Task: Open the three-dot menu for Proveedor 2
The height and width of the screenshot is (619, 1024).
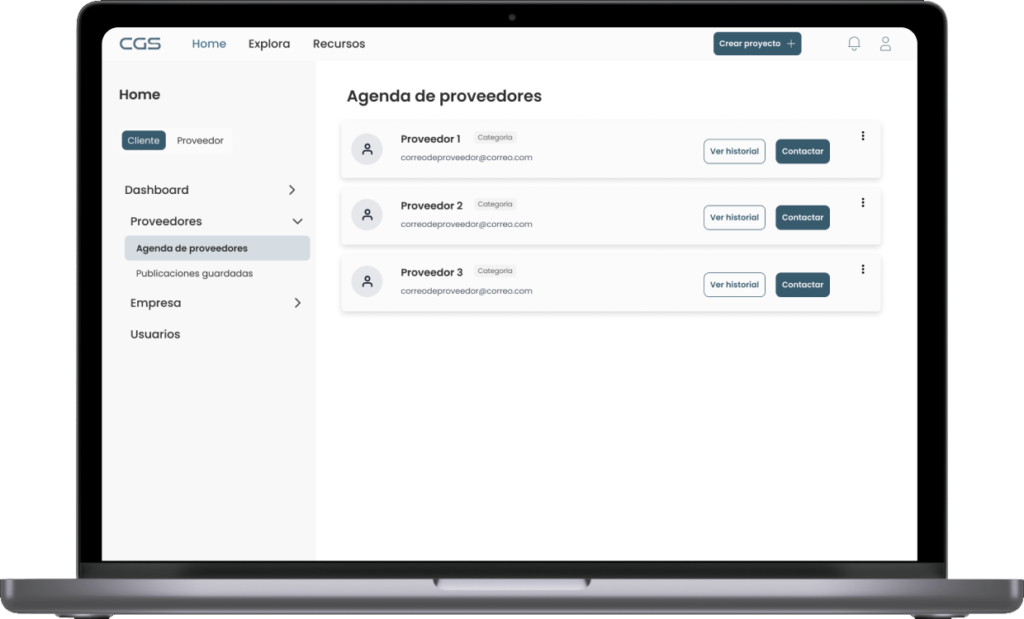Action: tap(863, 203)
